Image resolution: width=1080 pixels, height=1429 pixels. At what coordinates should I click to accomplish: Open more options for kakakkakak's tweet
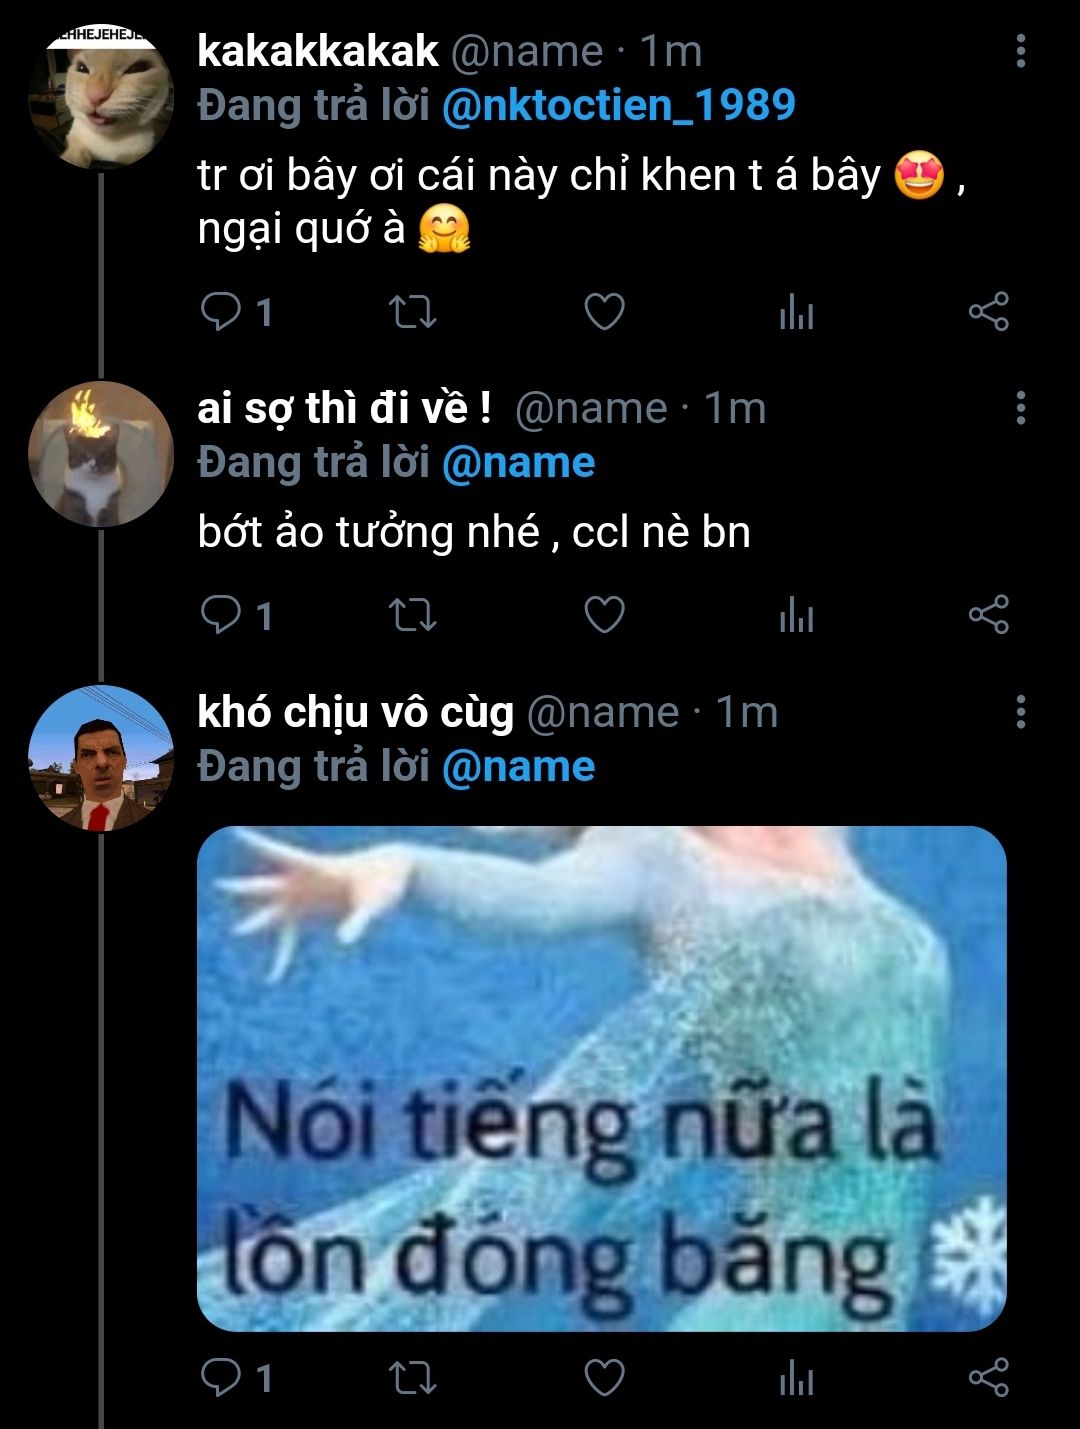point(1020,51)
